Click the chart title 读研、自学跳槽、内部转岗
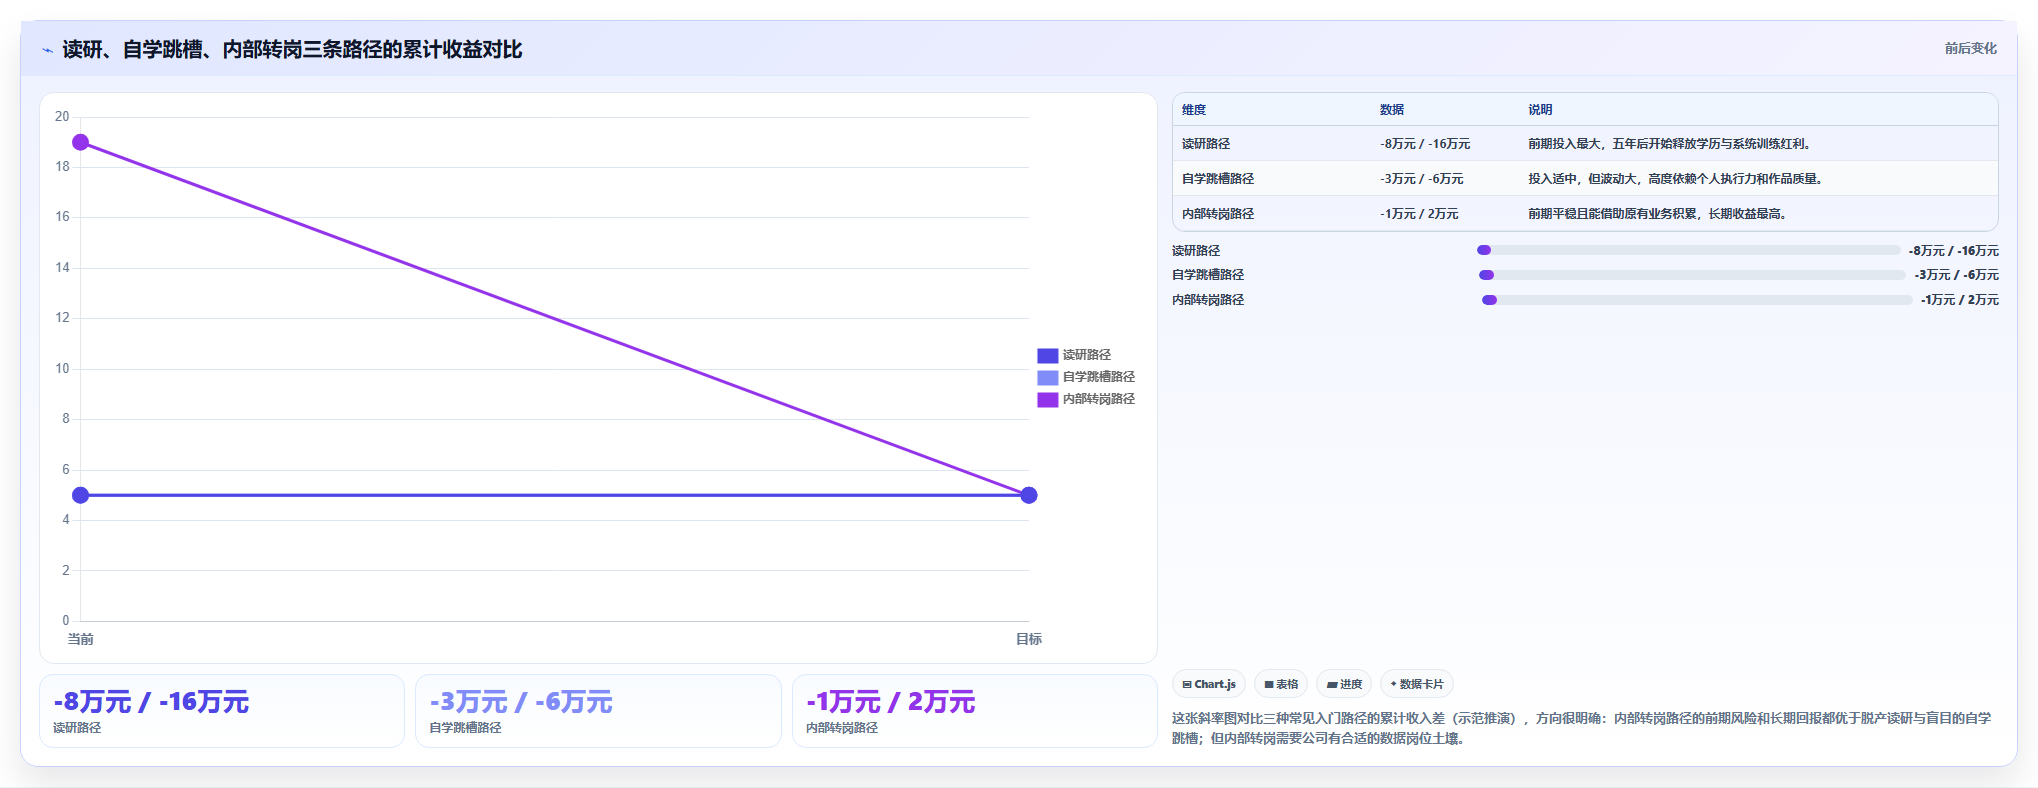Image resolution: width=2038 pixels, height=788 pixels. coord(292,50)
